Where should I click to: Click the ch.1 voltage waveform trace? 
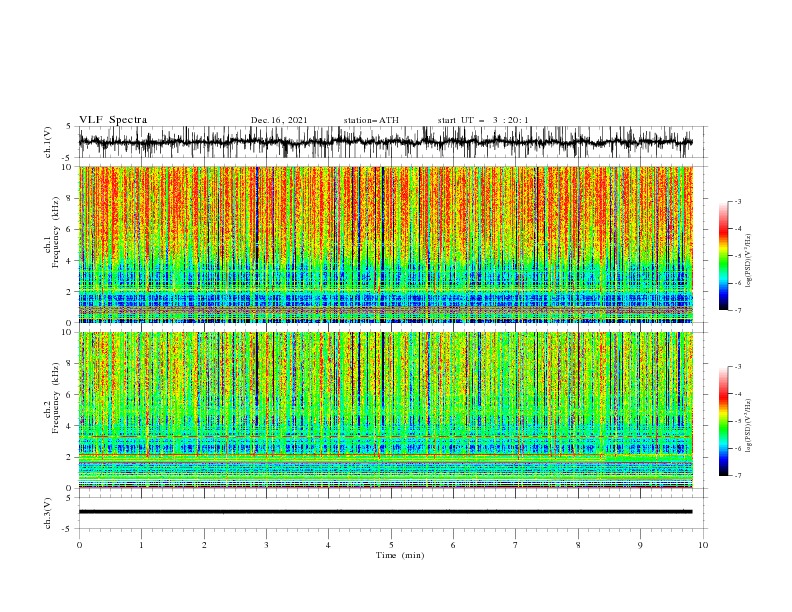(x=385, y=142)
